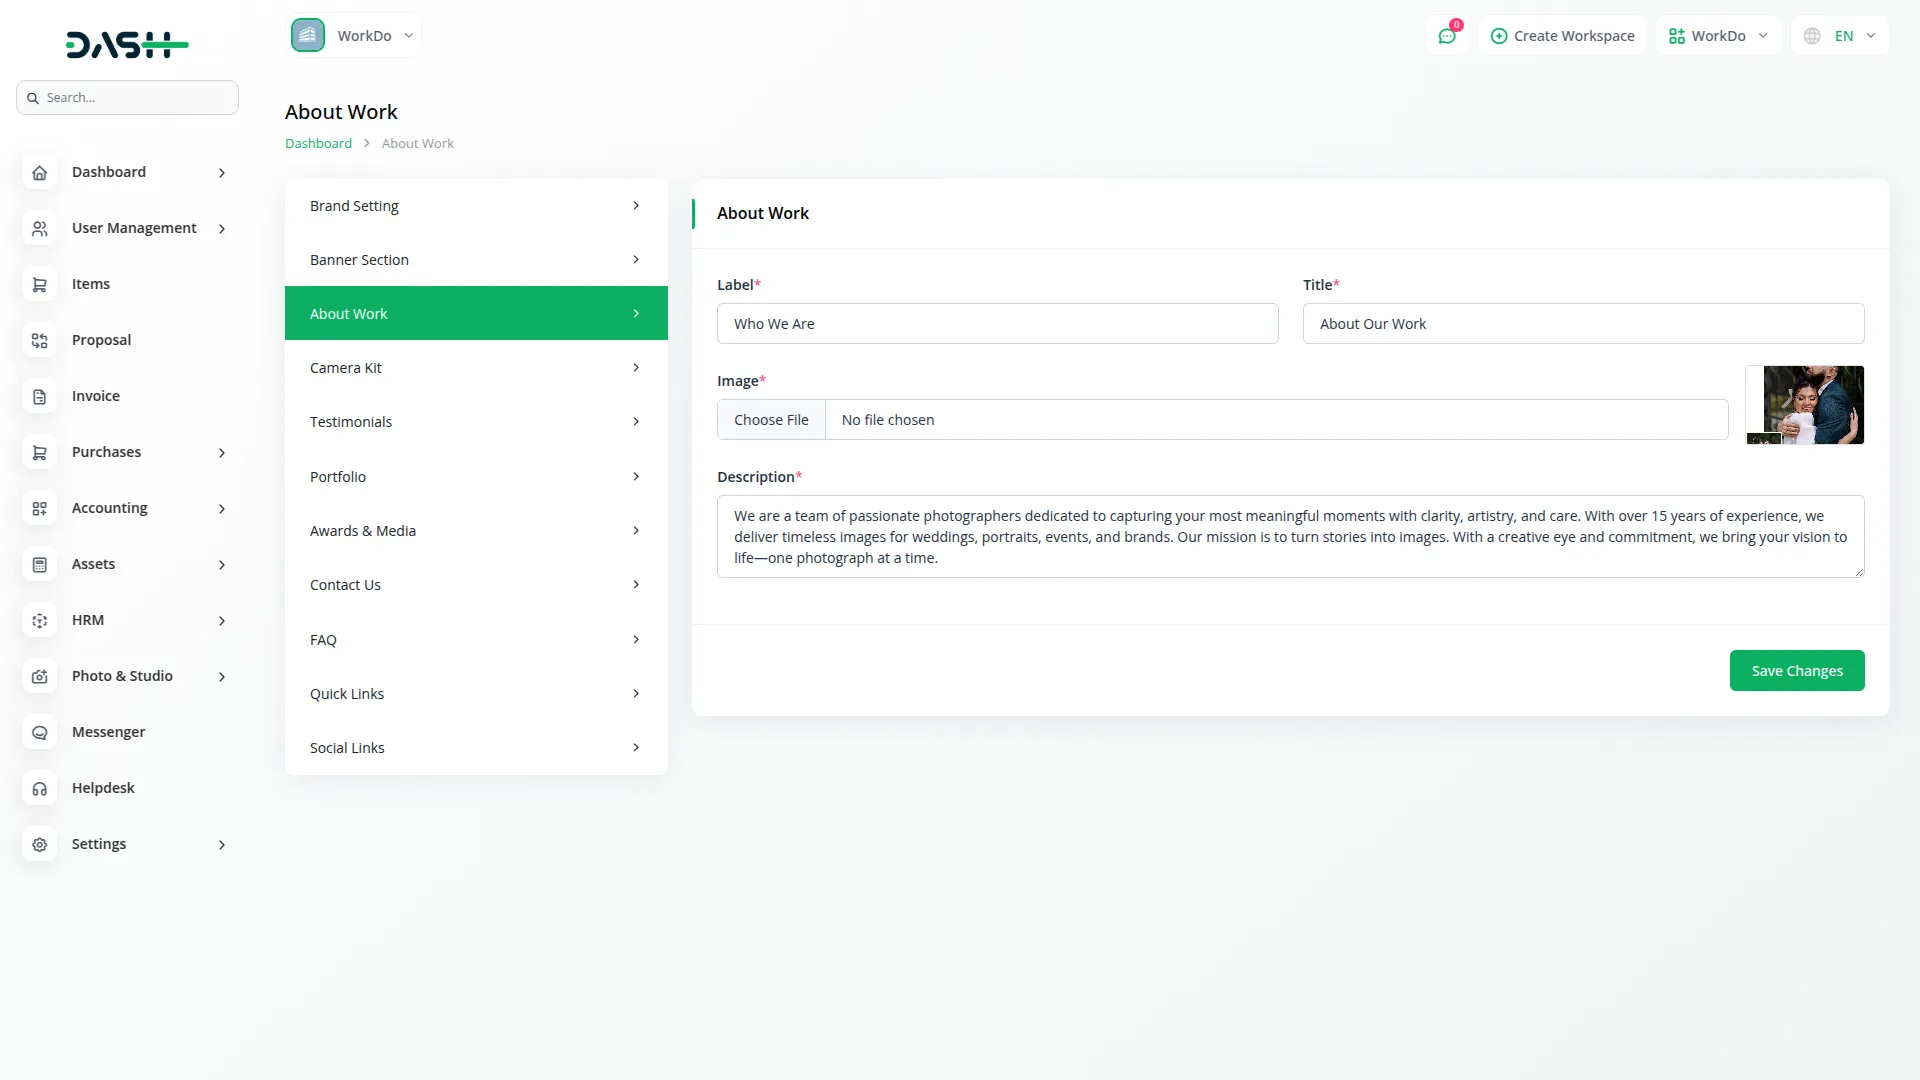Click the Dashboard home icon

(40, 173)
